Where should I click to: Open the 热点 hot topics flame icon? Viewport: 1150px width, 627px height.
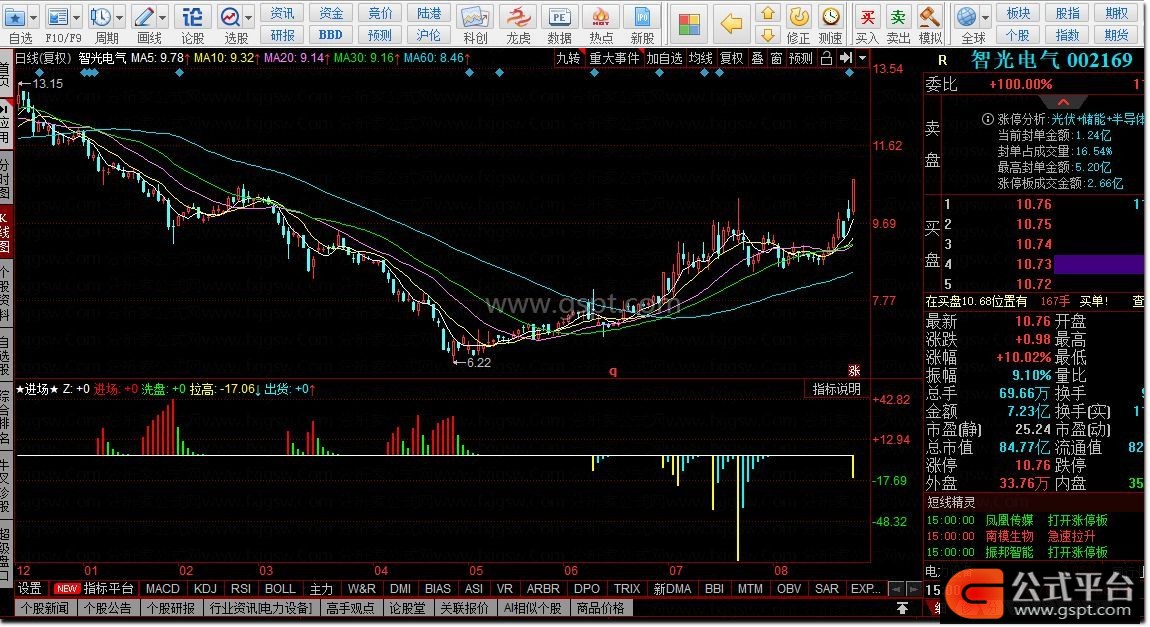pyautogui.click(x=601, y=17)
